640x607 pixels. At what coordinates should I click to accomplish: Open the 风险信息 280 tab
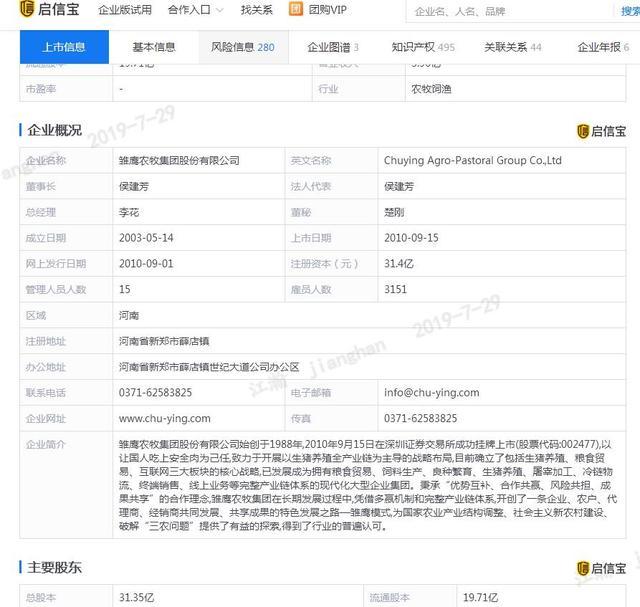(243, 47)
